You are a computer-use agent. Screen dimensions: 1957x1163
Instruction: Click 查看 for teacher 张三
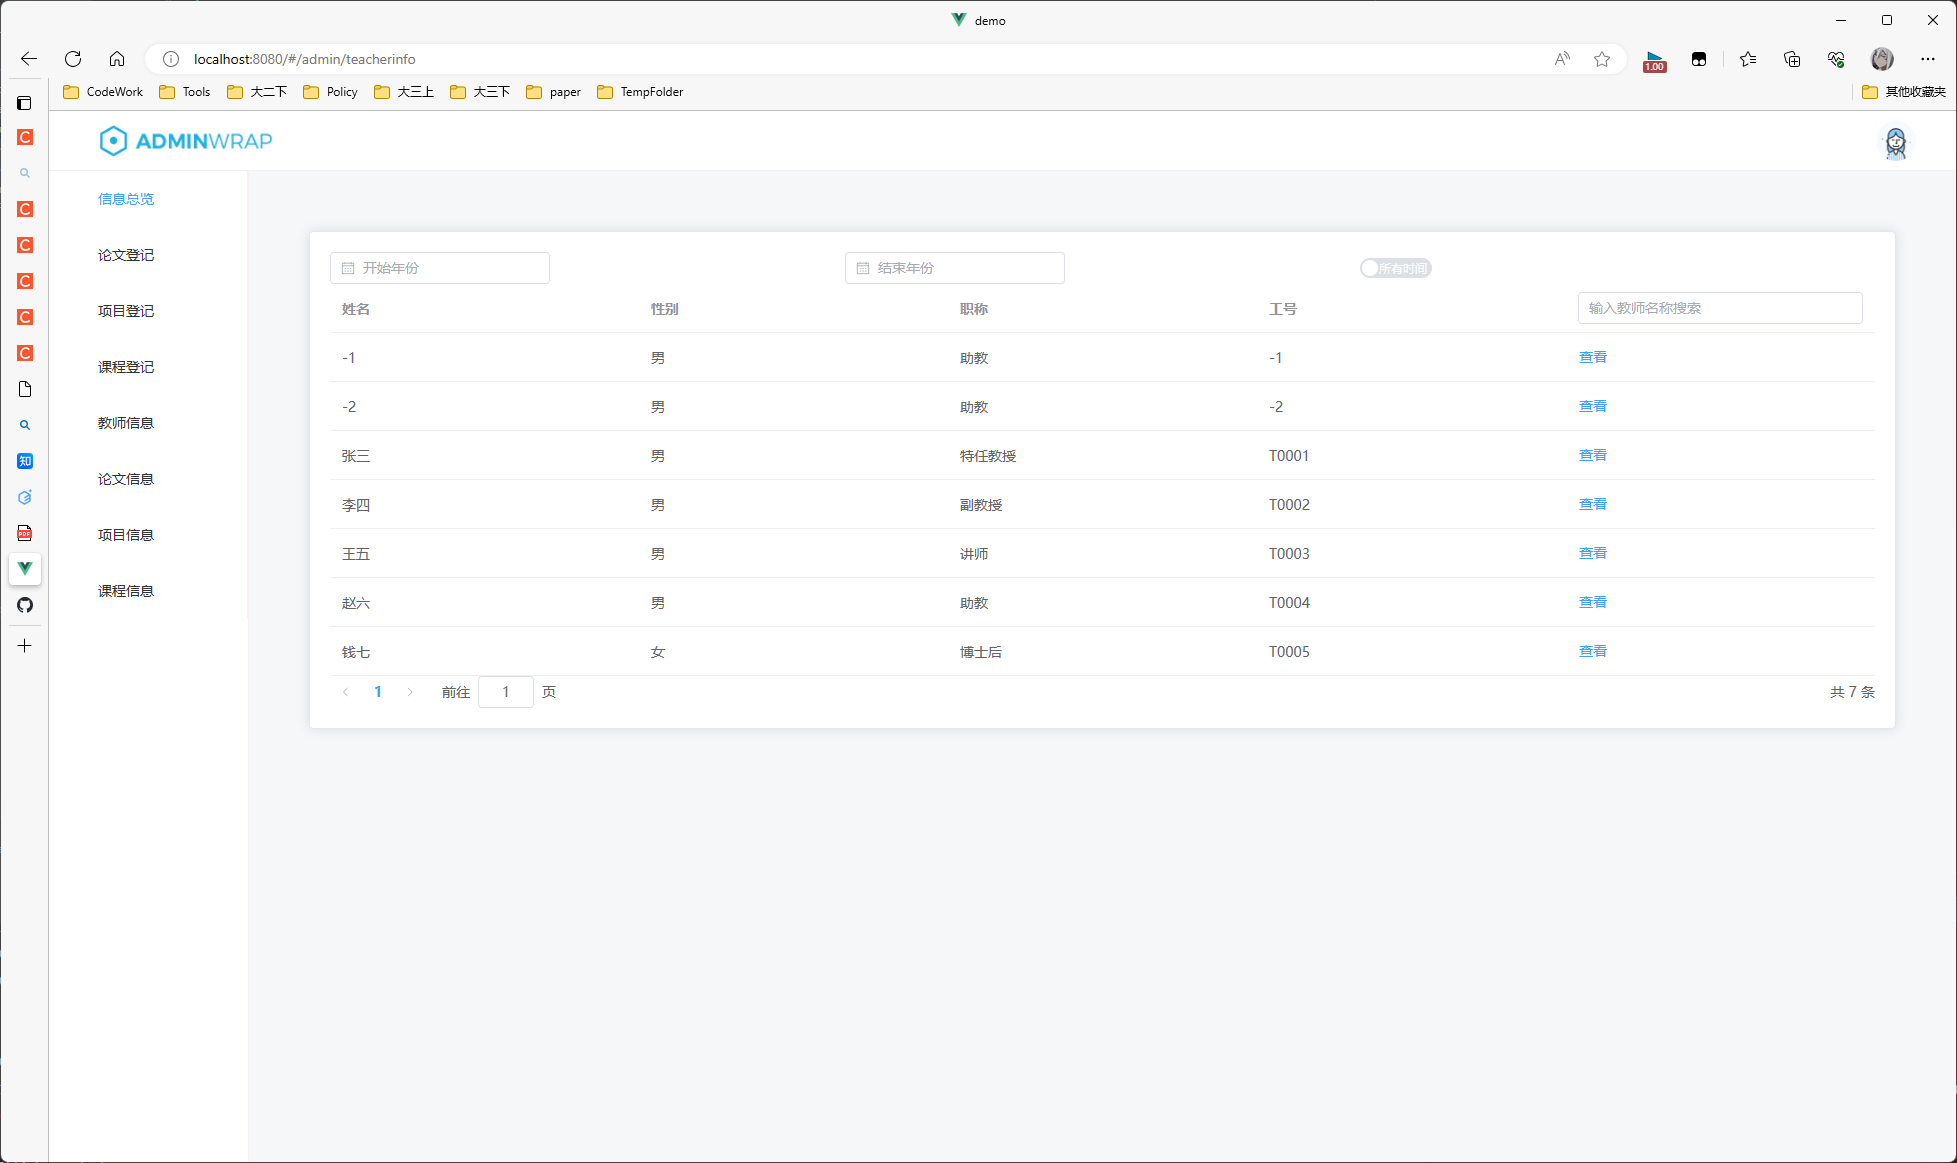[1592, 455]
